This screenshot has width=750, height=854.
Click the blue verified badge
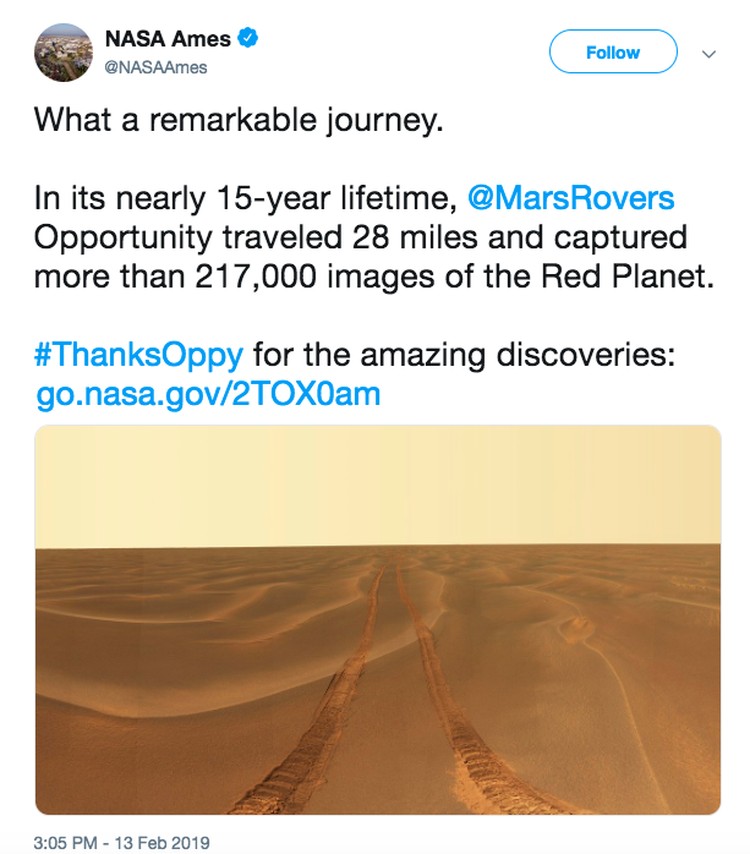[248, 38]
